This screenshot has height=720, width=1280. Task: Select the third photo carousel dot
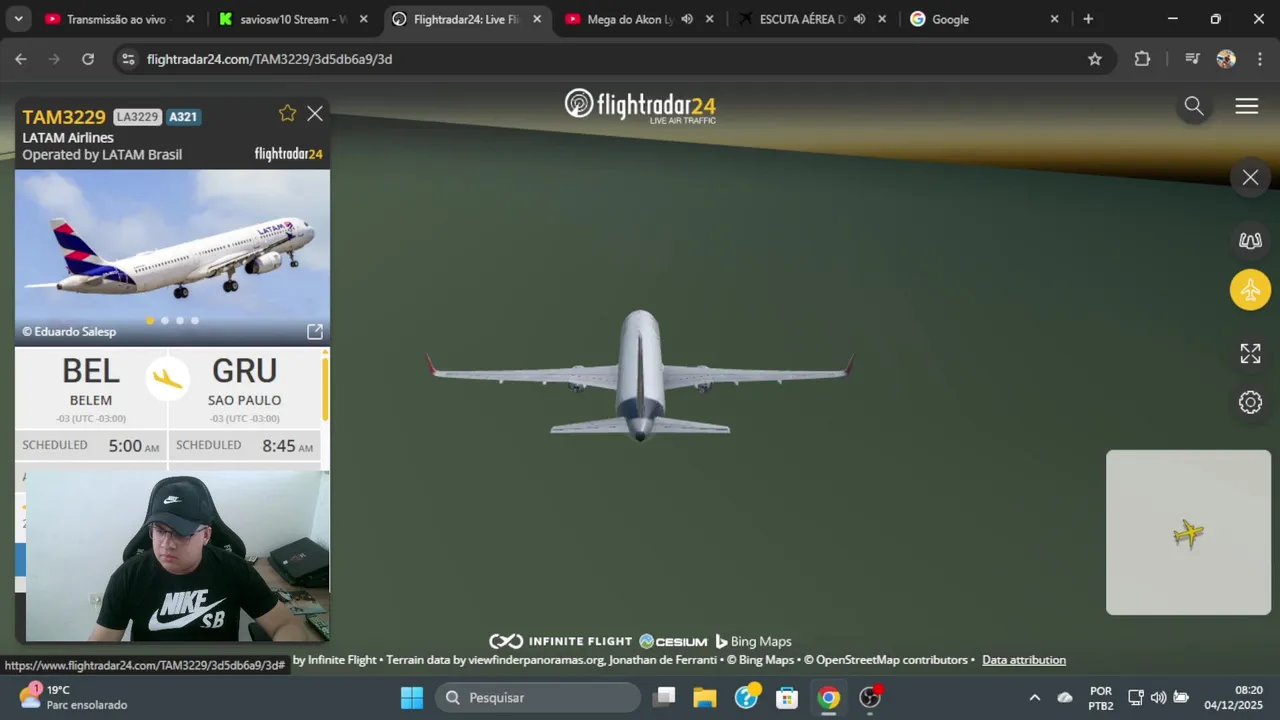point(180,321)
